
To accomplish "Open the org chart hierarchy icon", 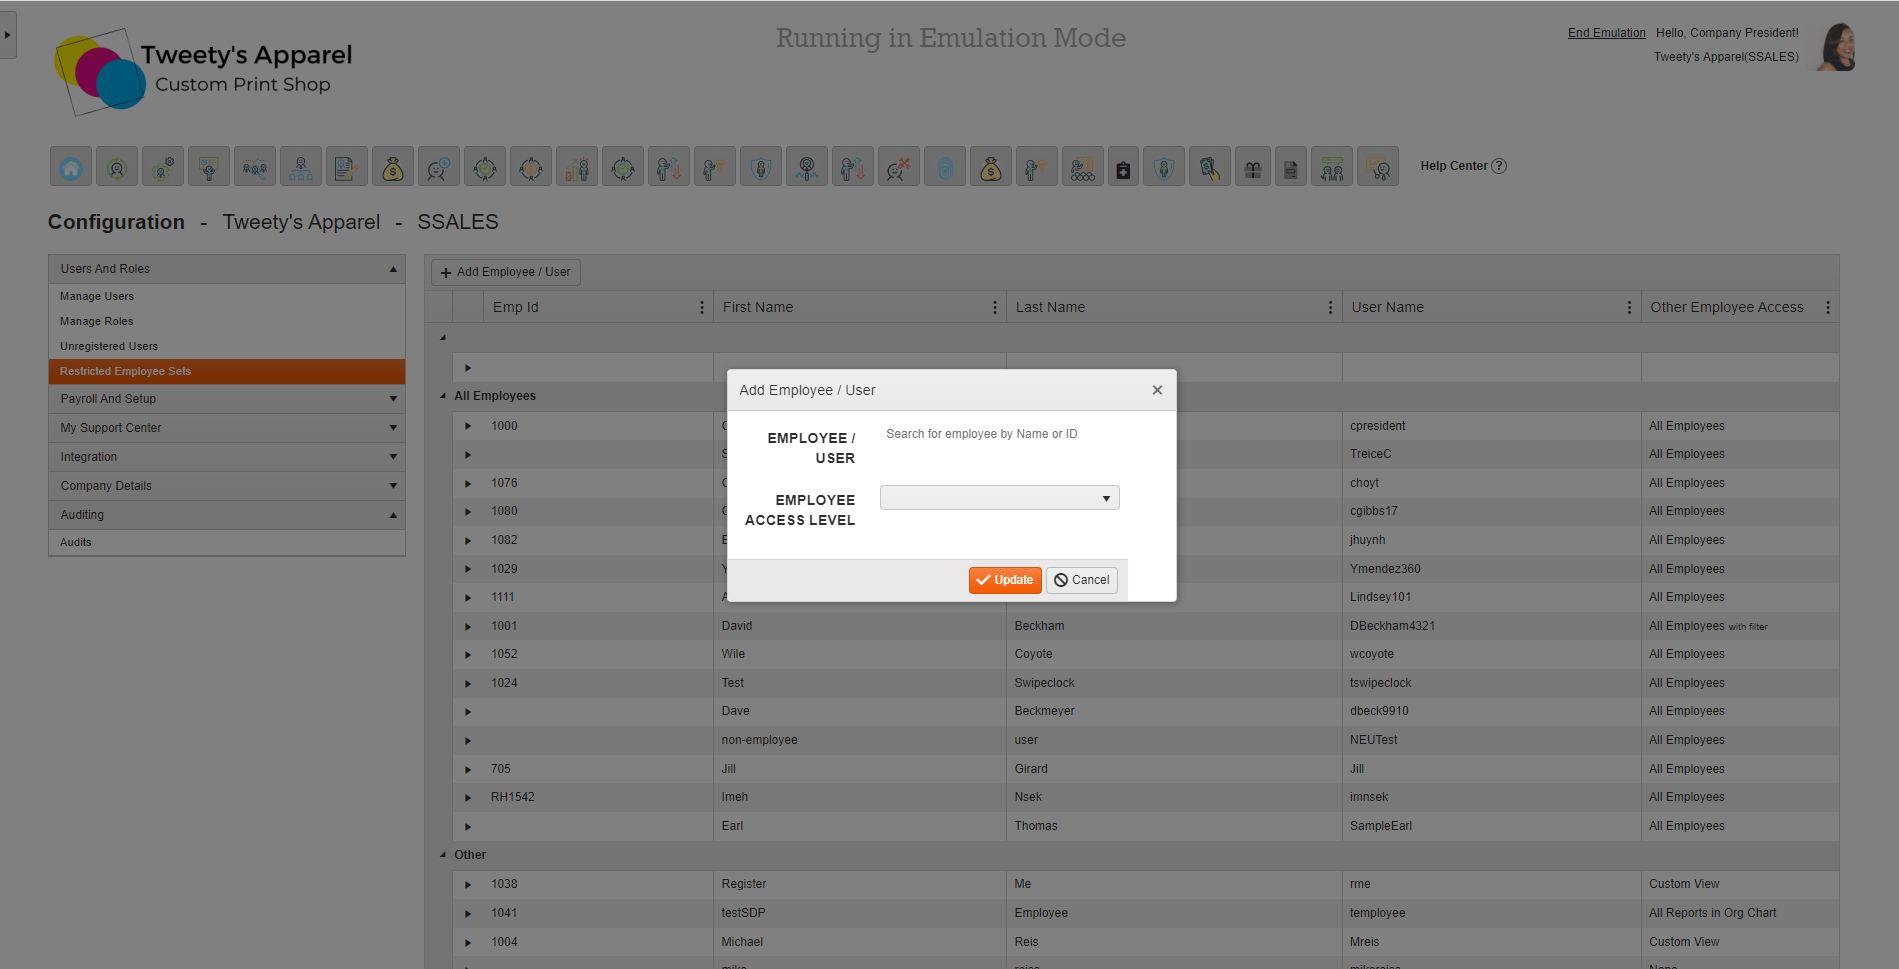I will coord(301,167).
